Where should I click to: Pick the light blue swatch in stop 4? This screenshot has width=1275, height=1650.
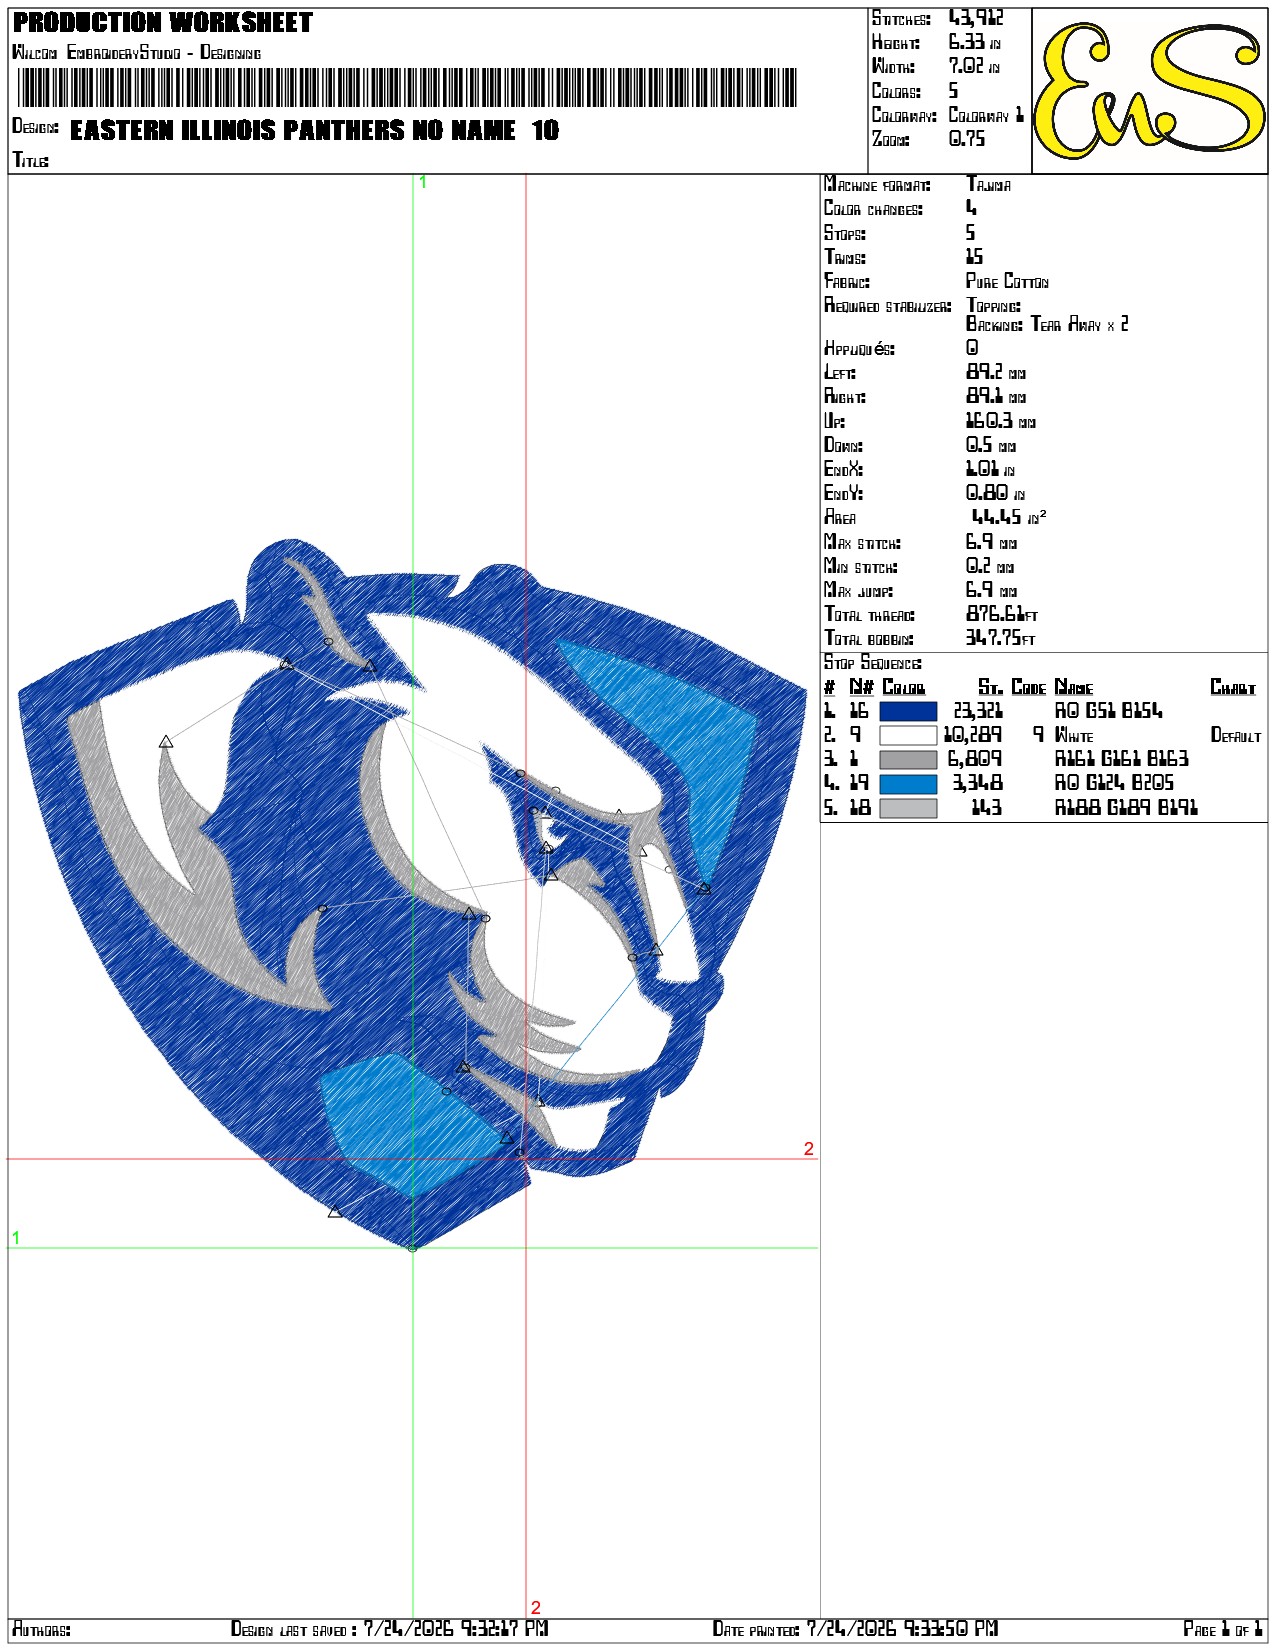908,784
